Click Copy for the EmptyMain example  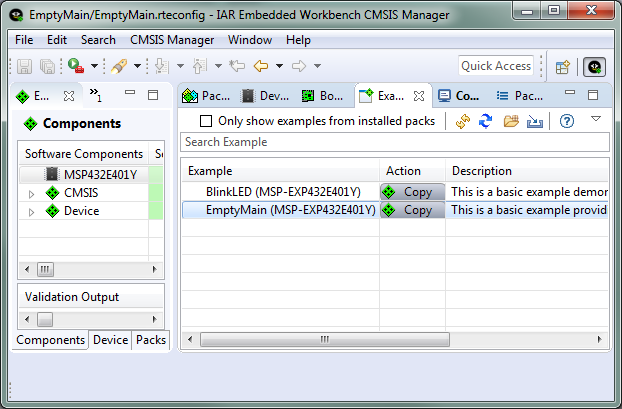coord(412,210)
